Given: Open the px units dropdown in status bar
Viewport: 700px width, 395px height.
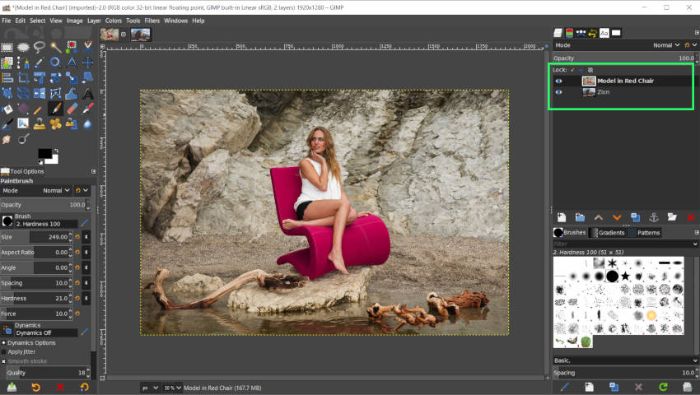Looking at the screenshot, I should tap(150, 388).
